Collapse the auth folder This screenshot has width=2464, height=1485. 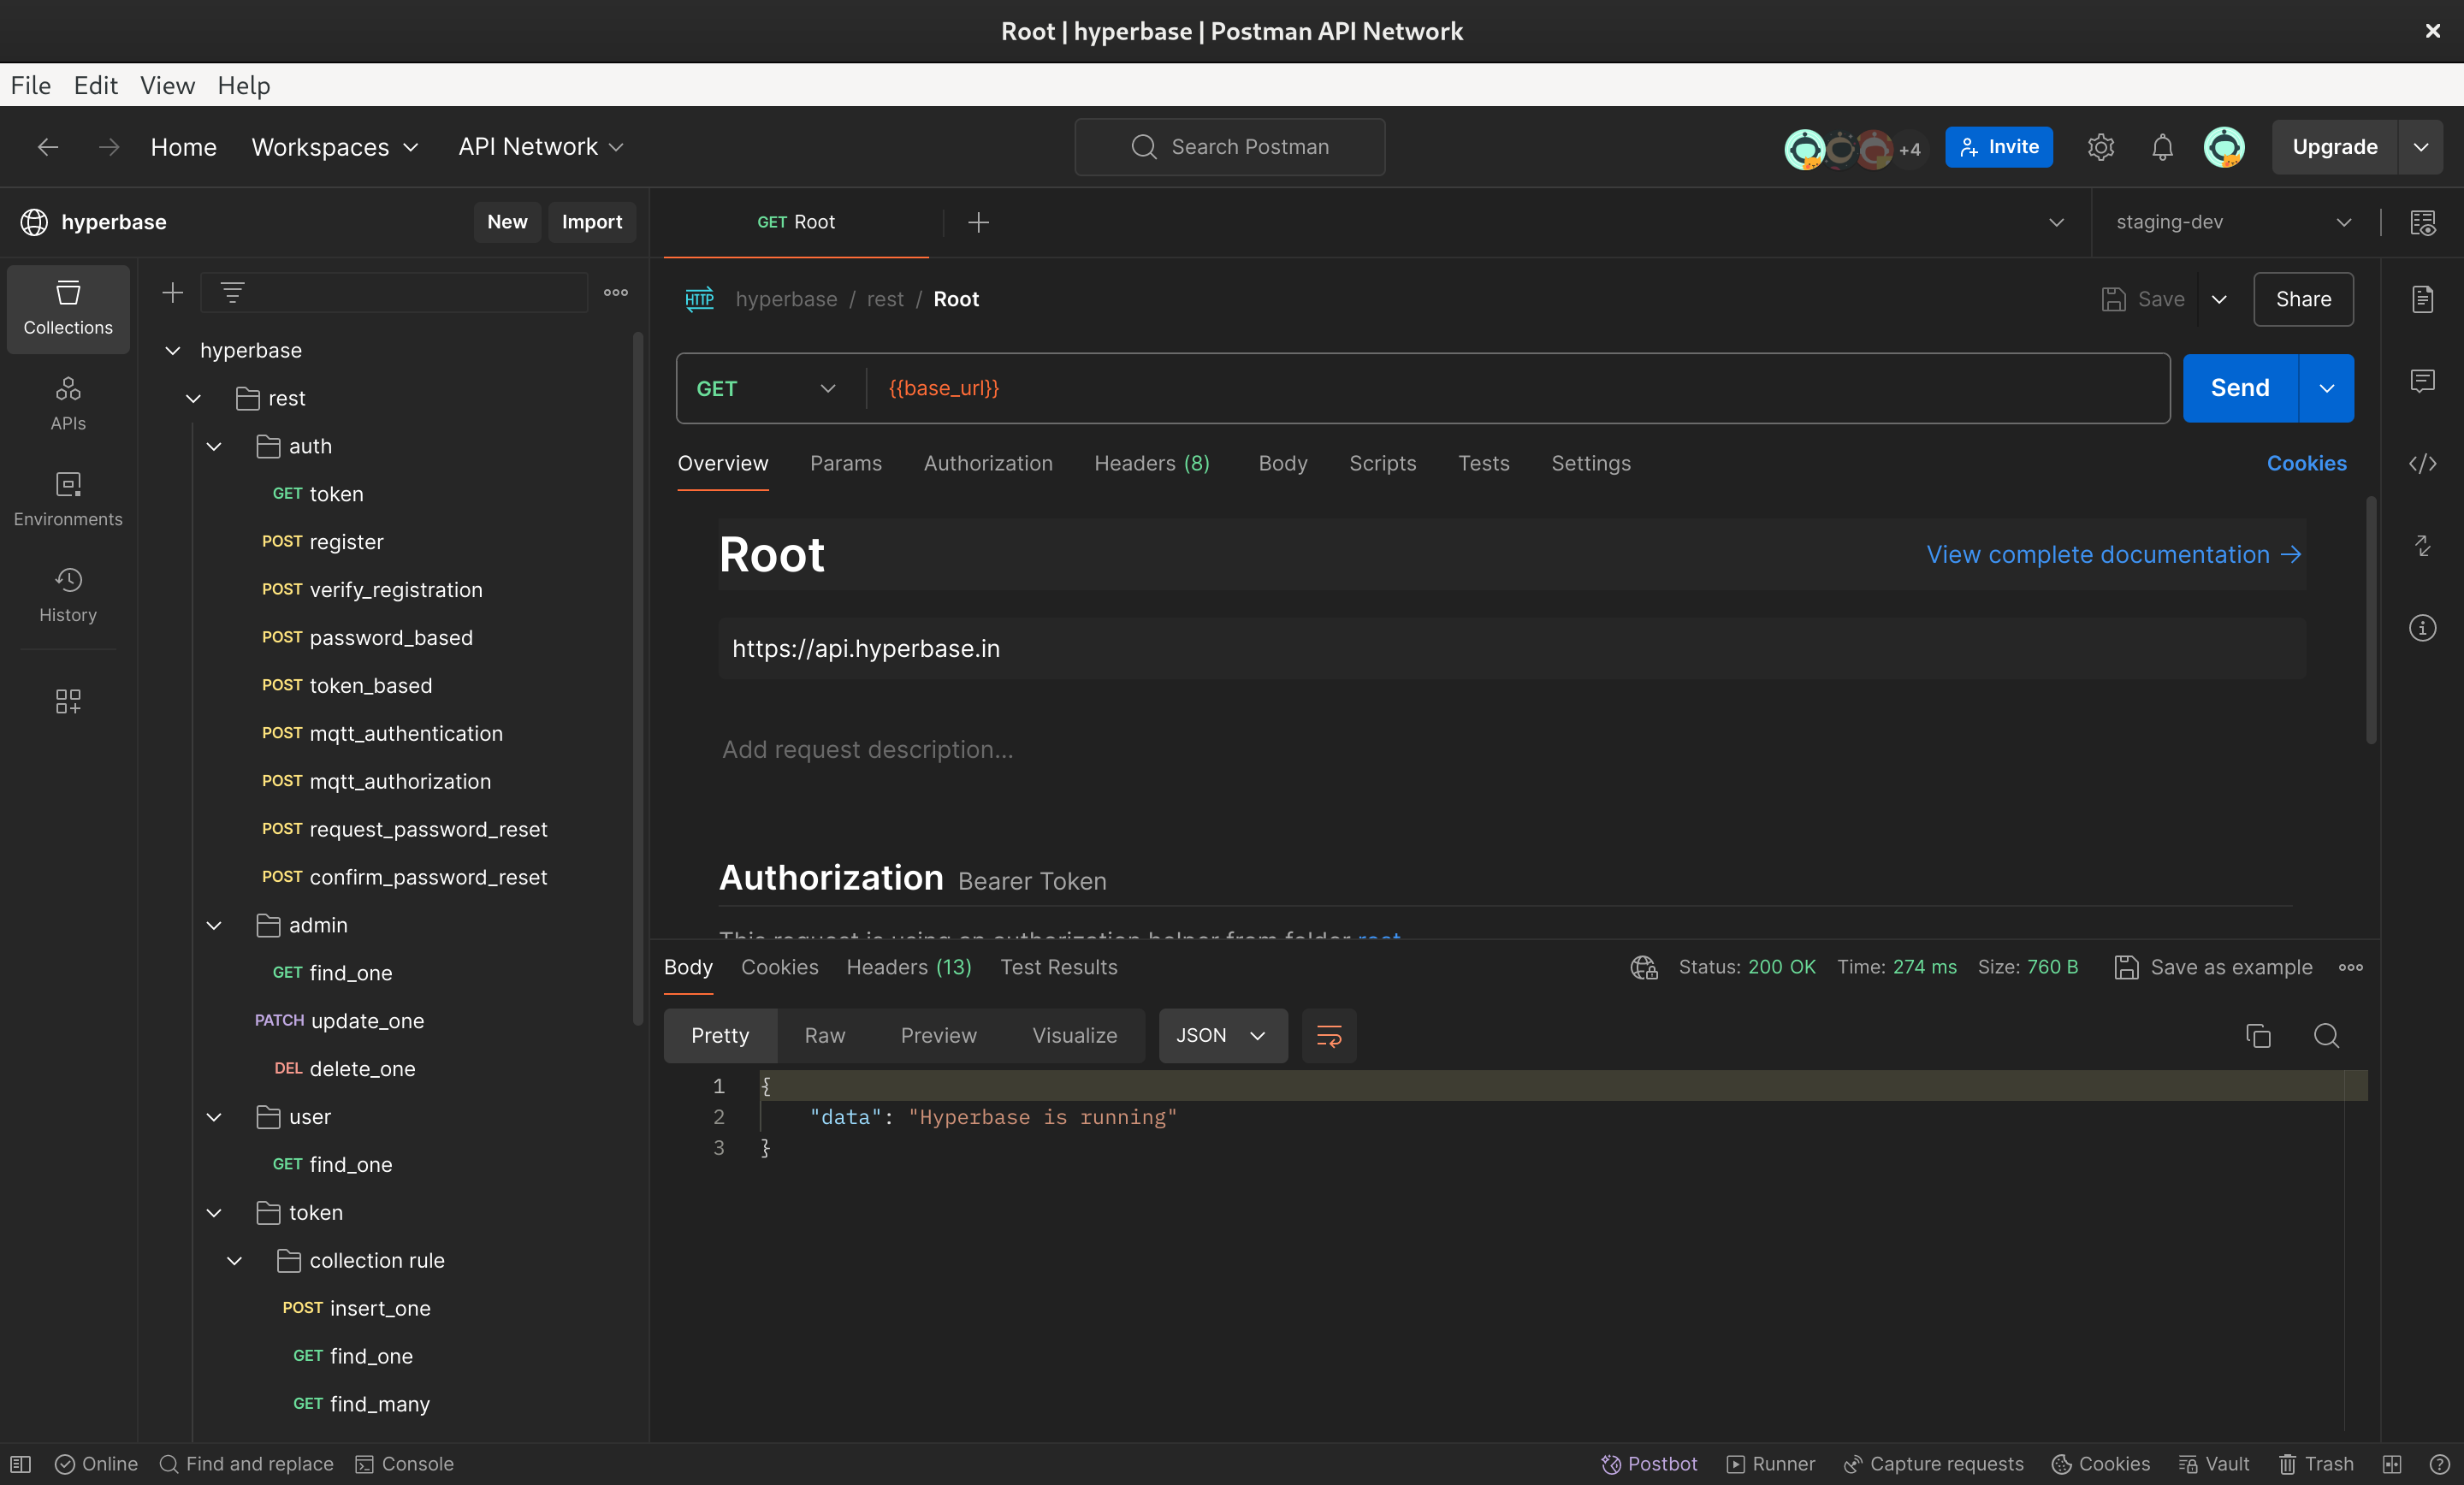point(214,446)
